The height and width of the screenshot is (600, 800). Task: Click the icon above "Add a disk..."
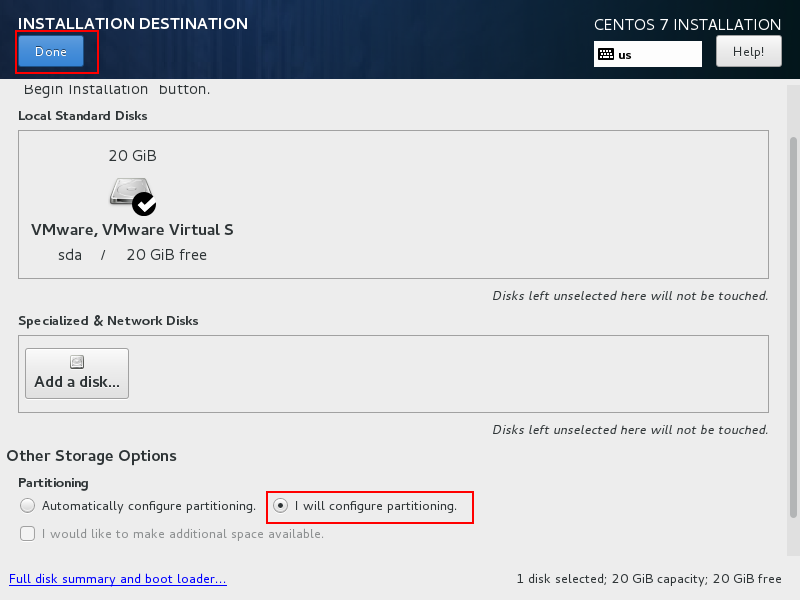tap(77, 362)
